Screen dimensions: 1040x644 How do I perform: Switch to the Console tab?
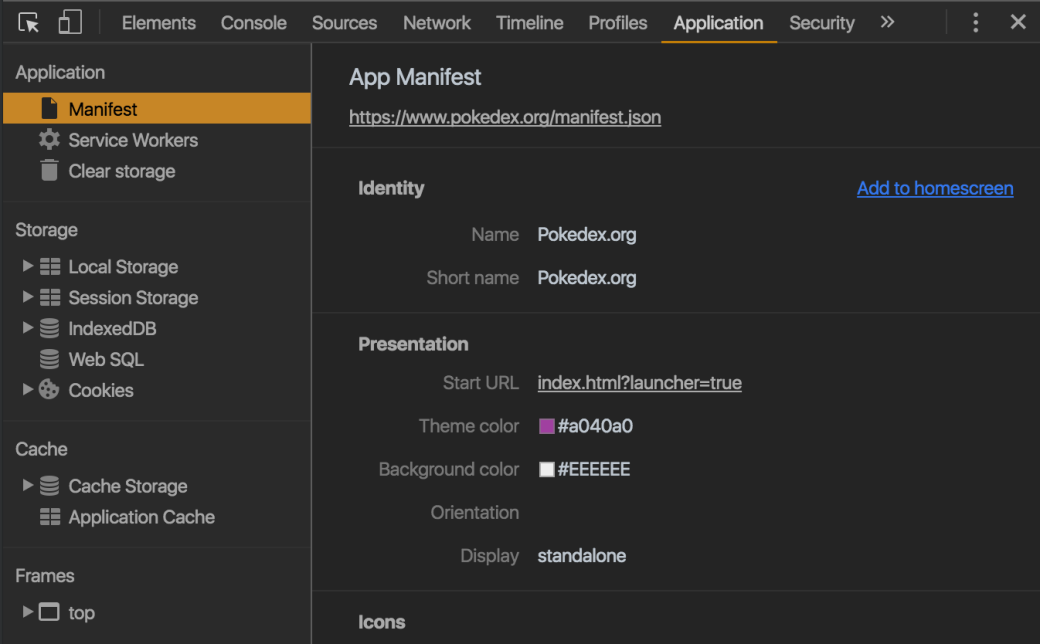(x=253, y=23)
